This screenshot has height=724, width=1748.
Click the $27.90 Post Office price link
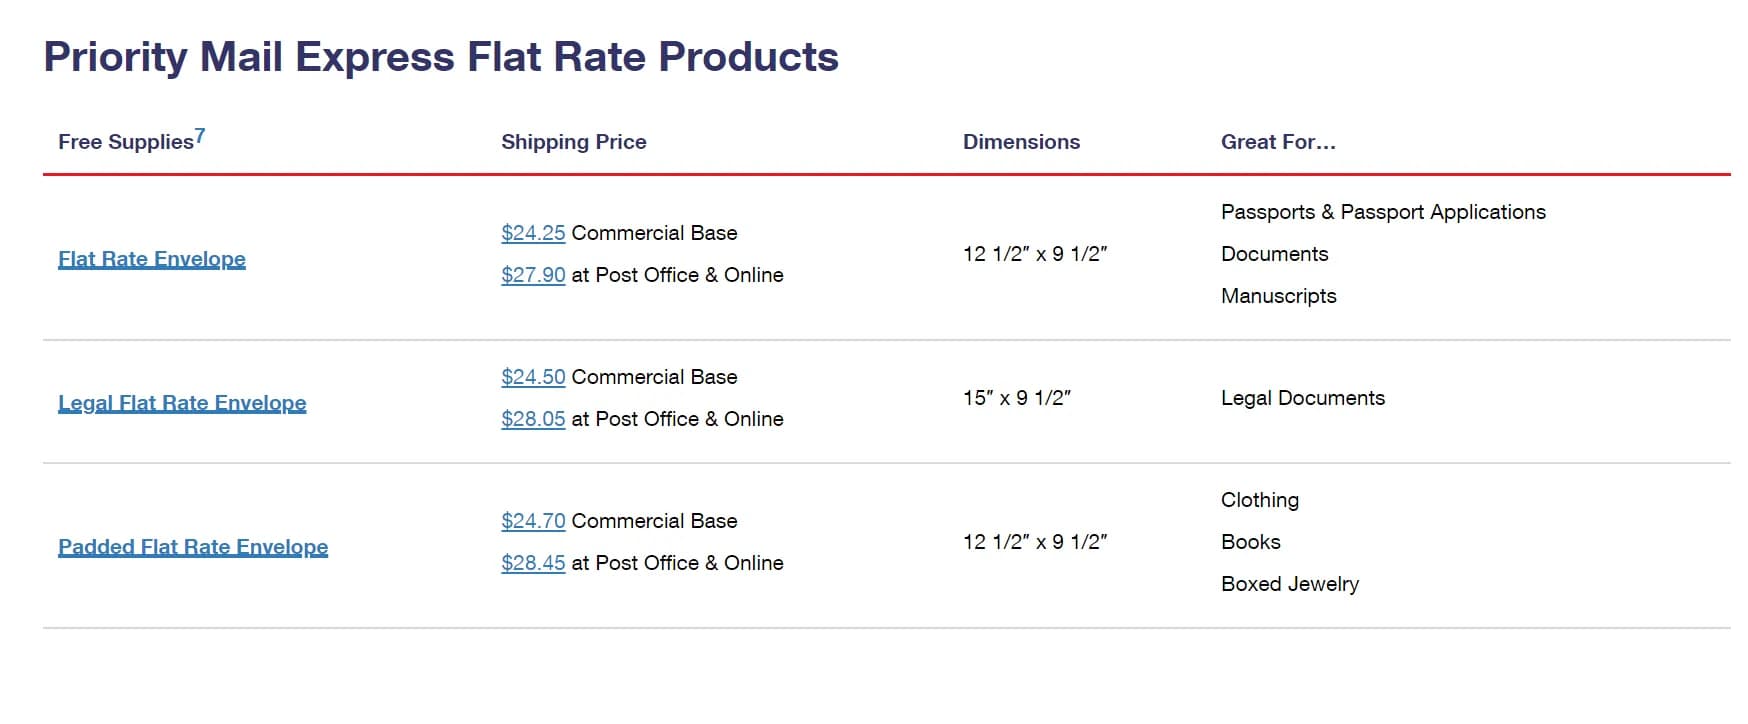(x=532, y=274)
